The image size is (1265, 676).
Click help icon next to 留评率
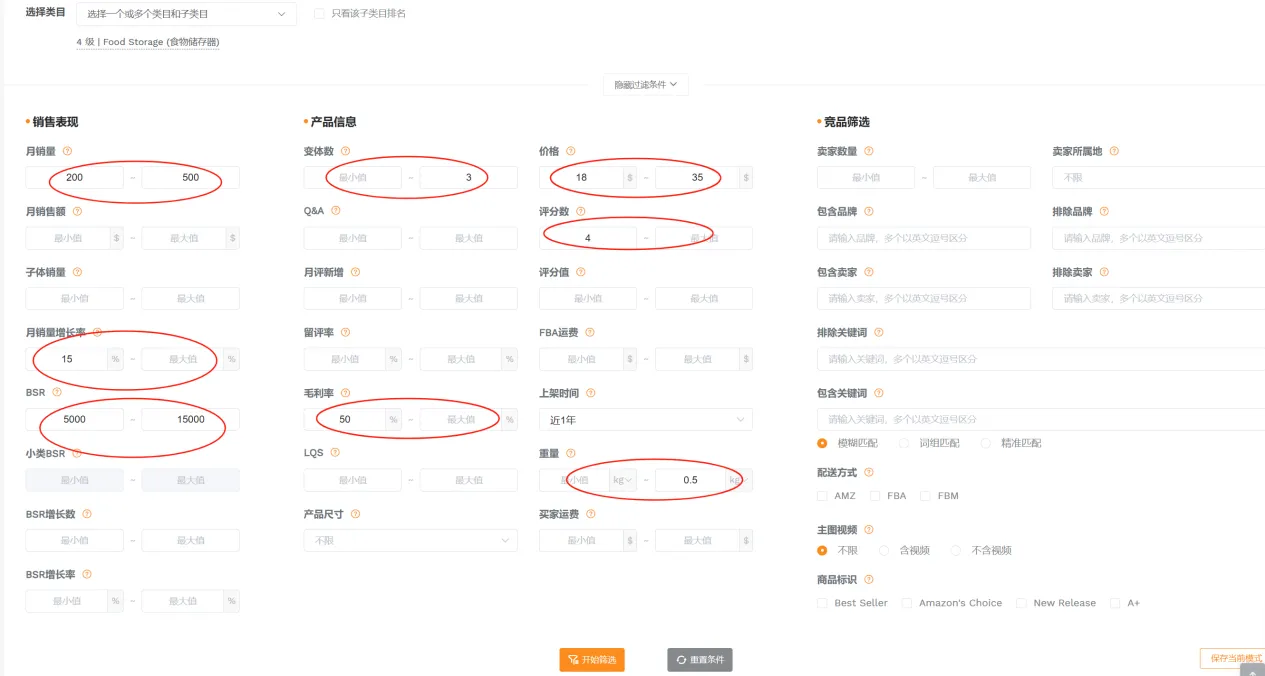pyautogui.click(x=345, y=332)
